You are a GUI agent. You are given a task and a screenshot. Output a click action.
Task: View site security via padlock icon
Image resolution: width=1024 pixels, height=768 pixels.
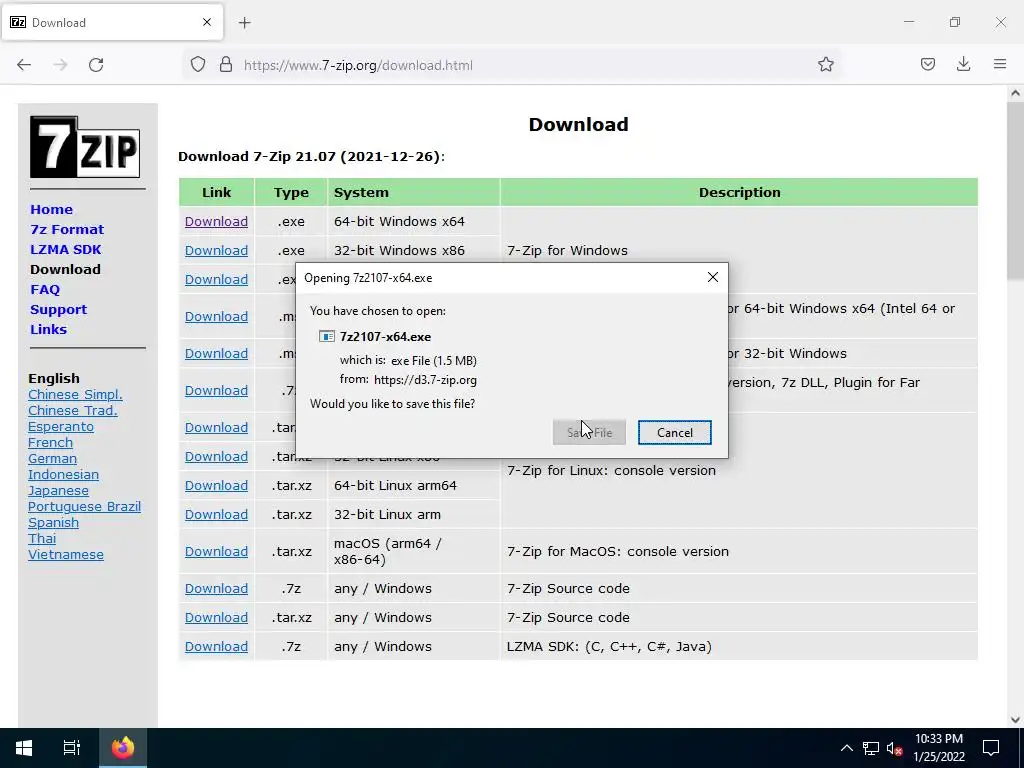pos(226,65)
